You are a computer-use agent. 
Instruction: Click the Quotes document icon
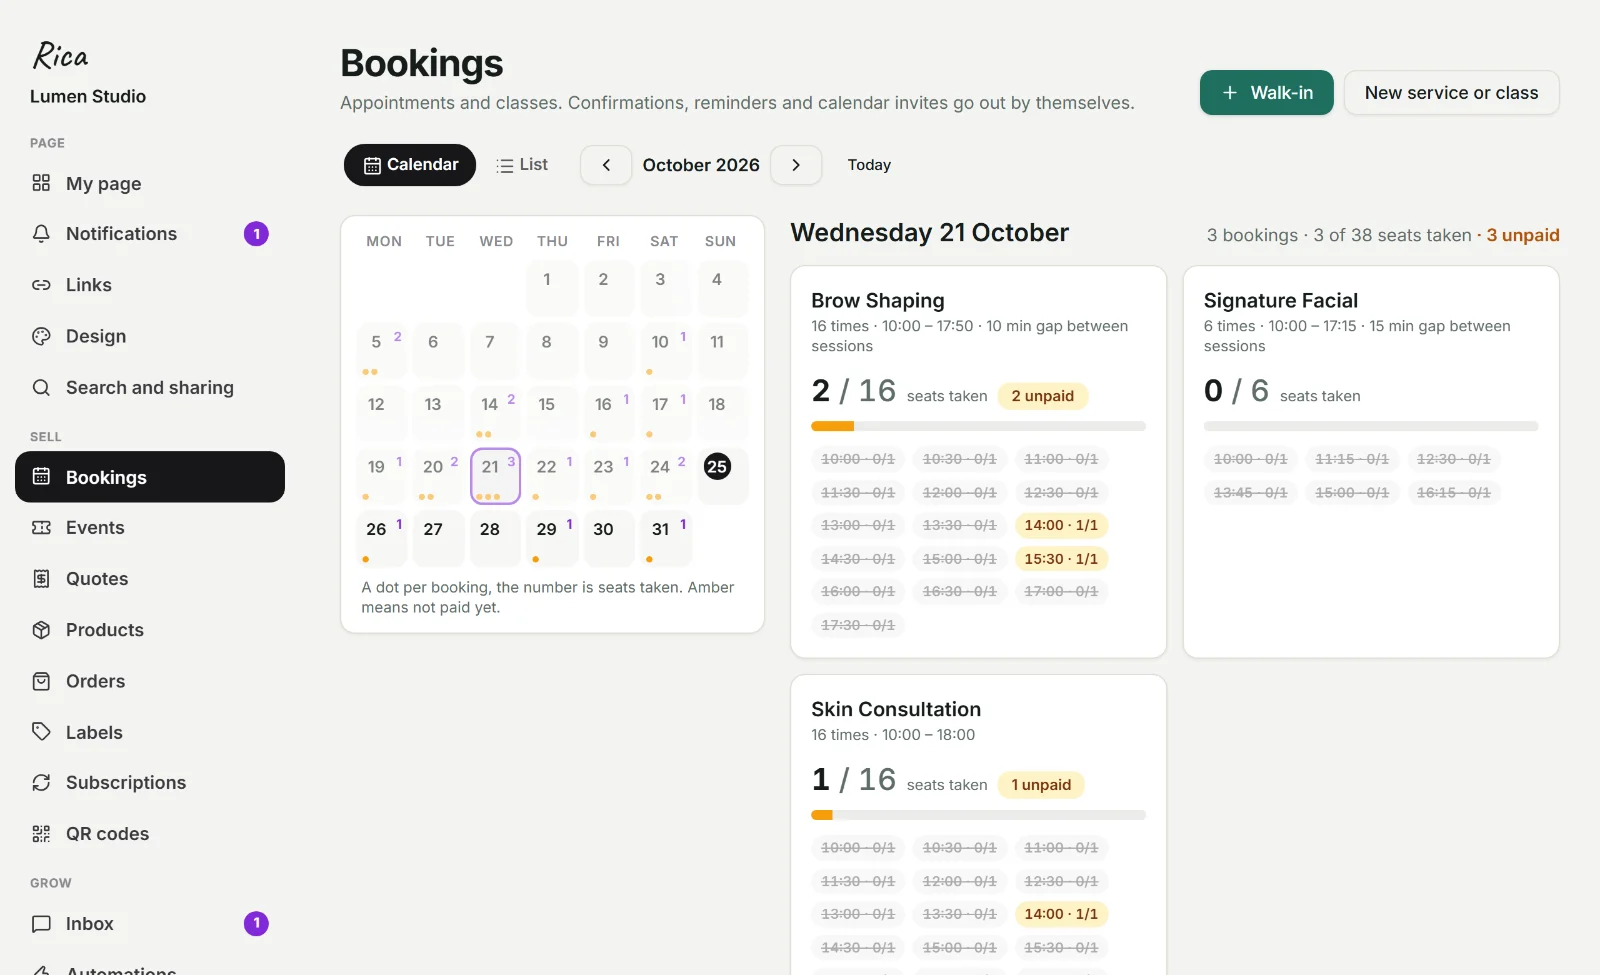pos(41,579)
